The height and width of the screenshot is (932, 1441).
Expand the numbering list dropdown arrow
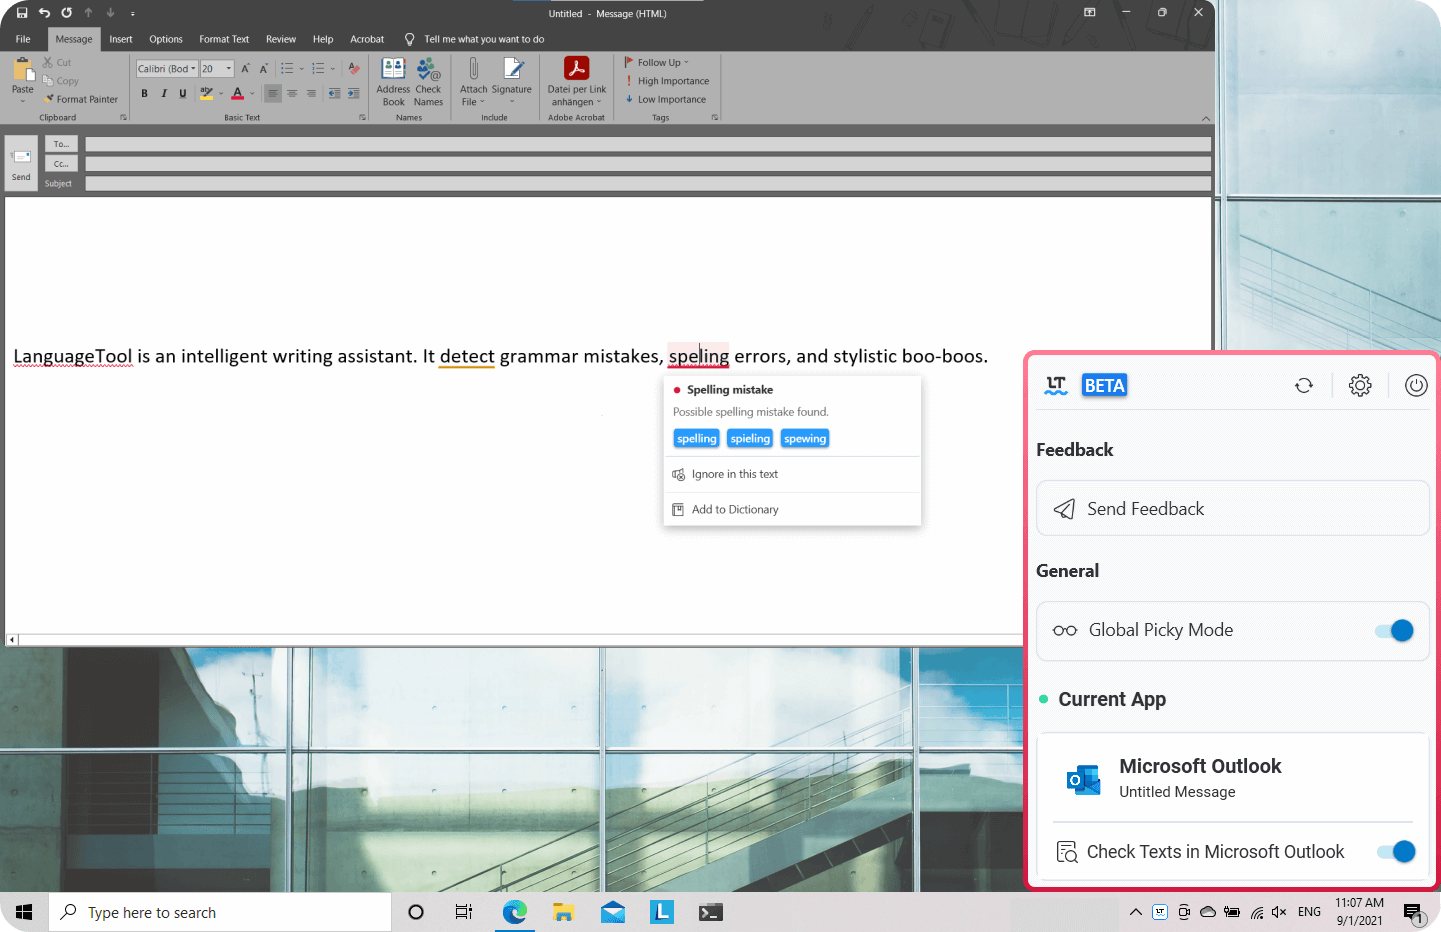pos(333,69)
